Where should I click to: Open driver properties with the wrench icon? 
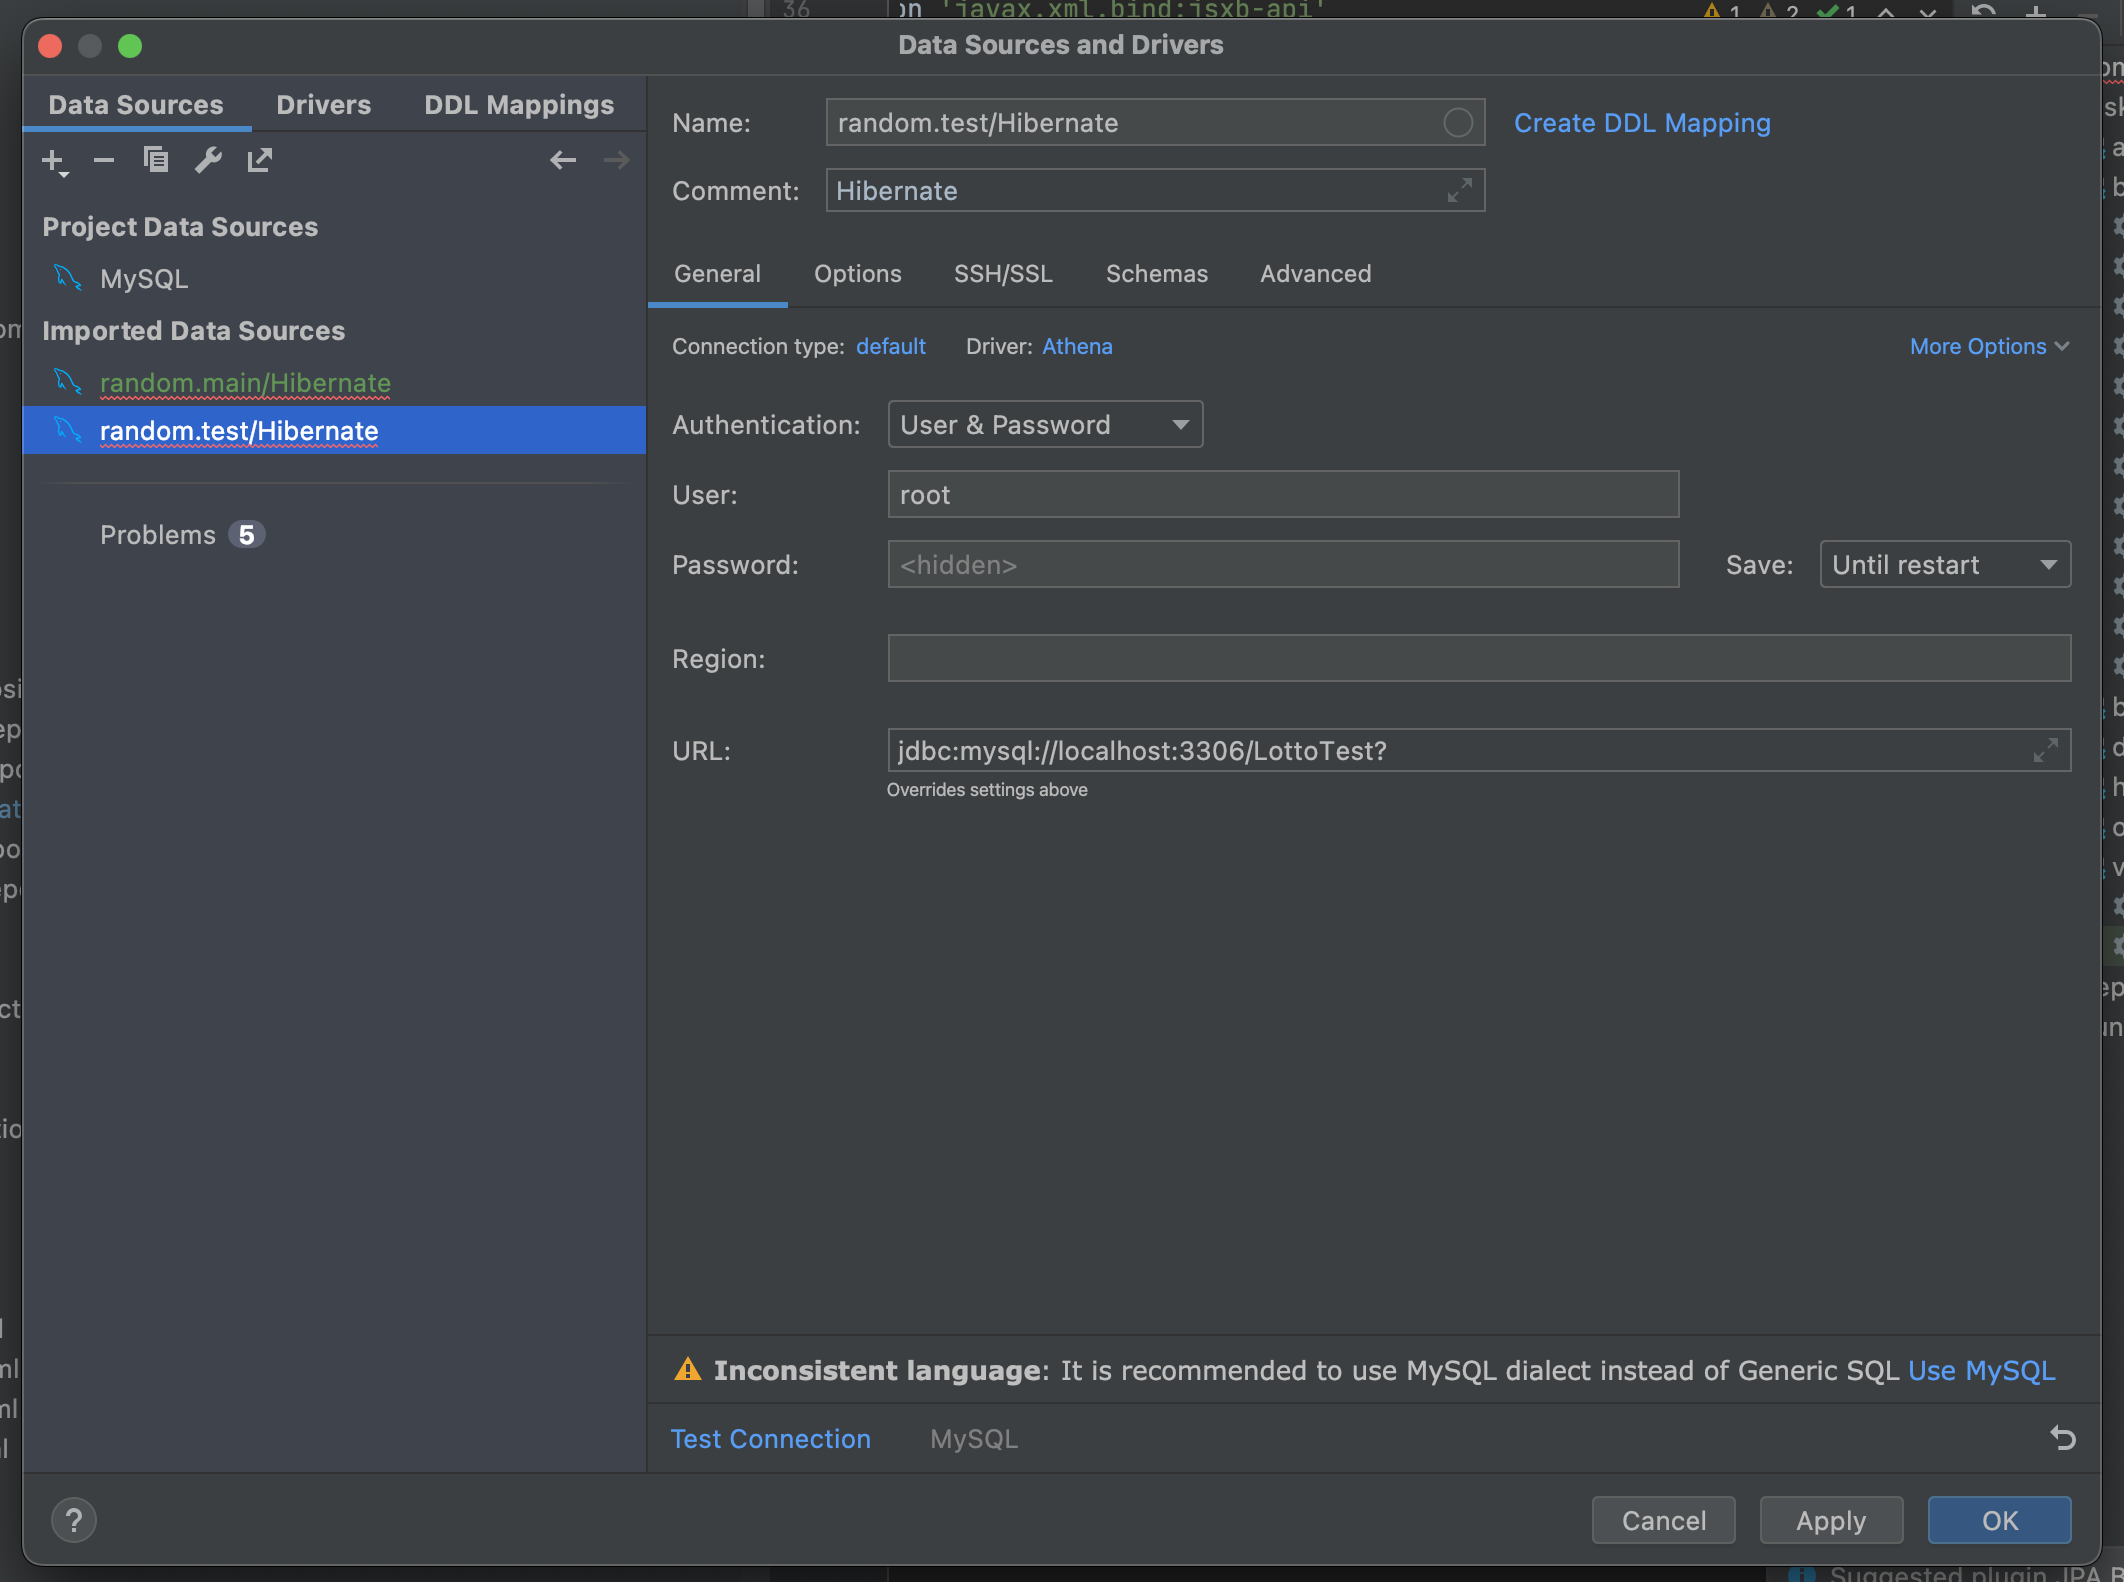click(x=208, y=160)
